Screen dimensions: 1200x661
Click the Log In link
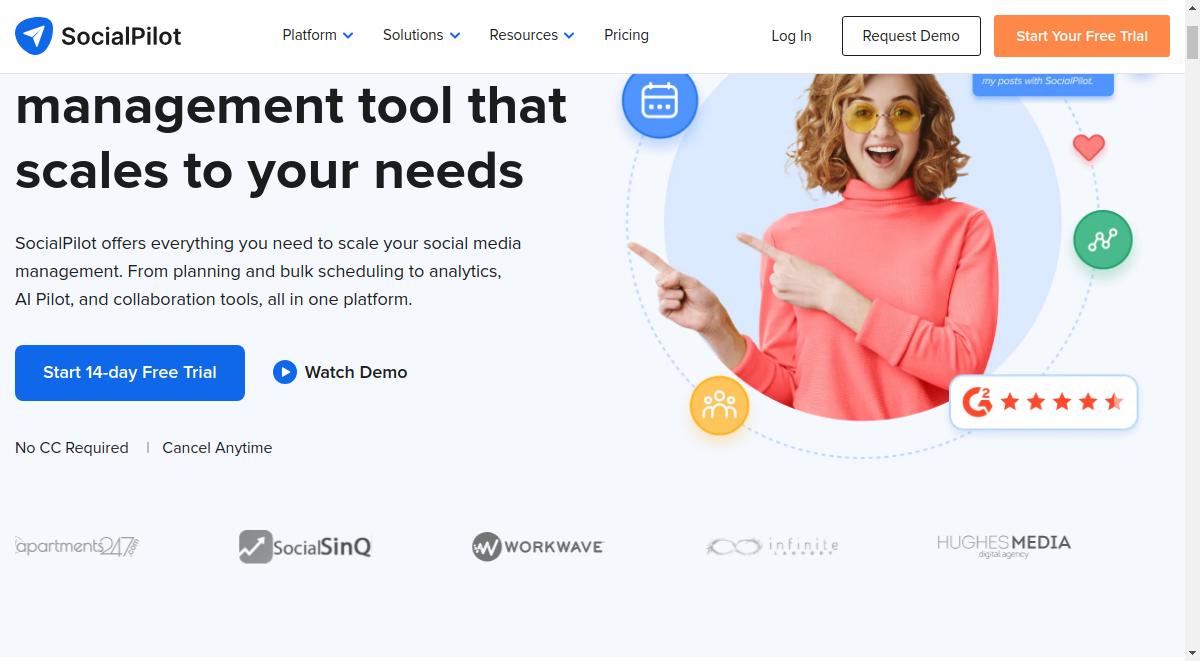point(791,36)
